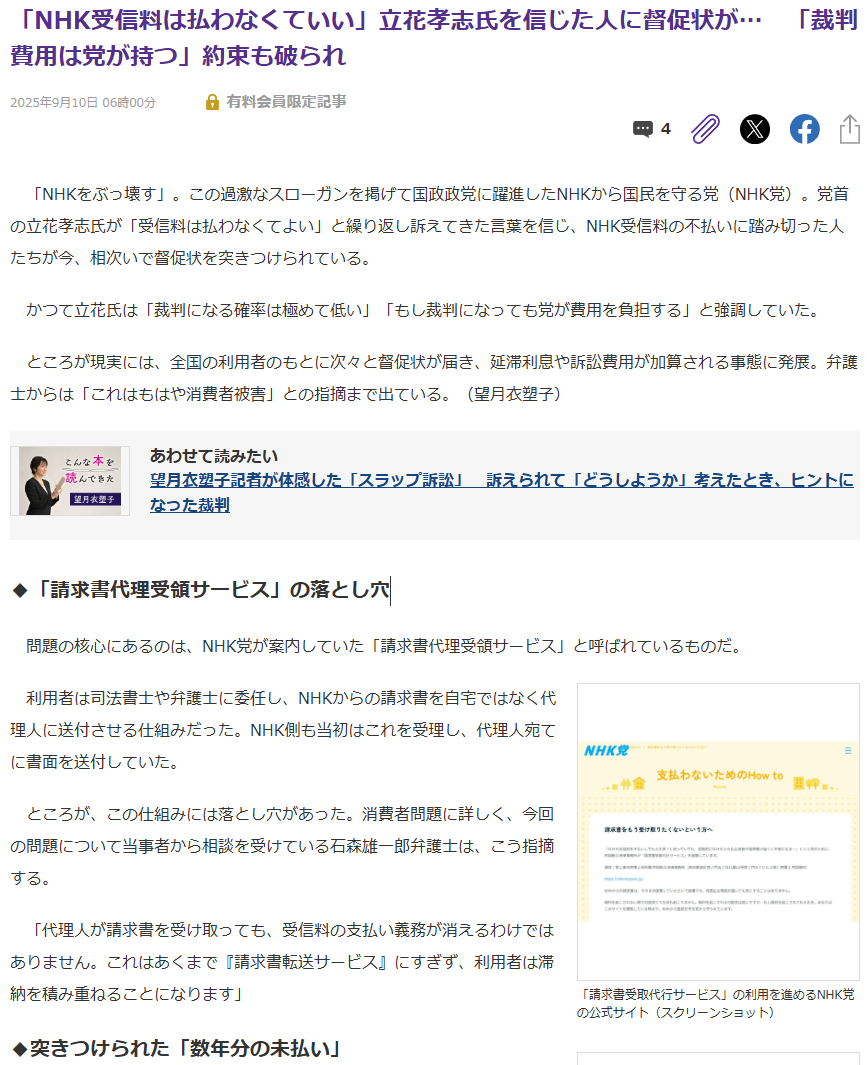Click the purple paperclip clip icon
The width and height of the screenshot is (867, 1065).
click(705, 129)
